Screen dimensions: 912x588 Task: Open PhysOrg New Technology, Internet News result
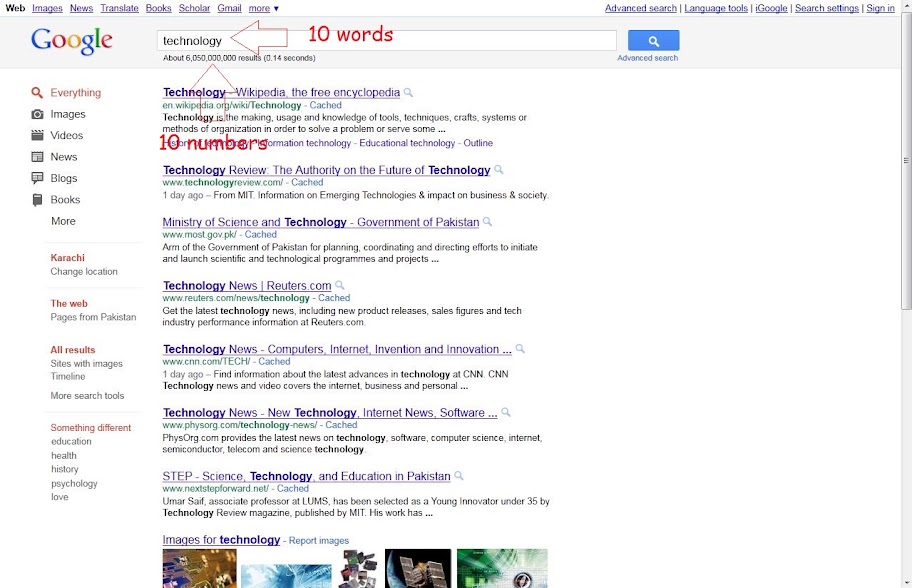point(330,412)
